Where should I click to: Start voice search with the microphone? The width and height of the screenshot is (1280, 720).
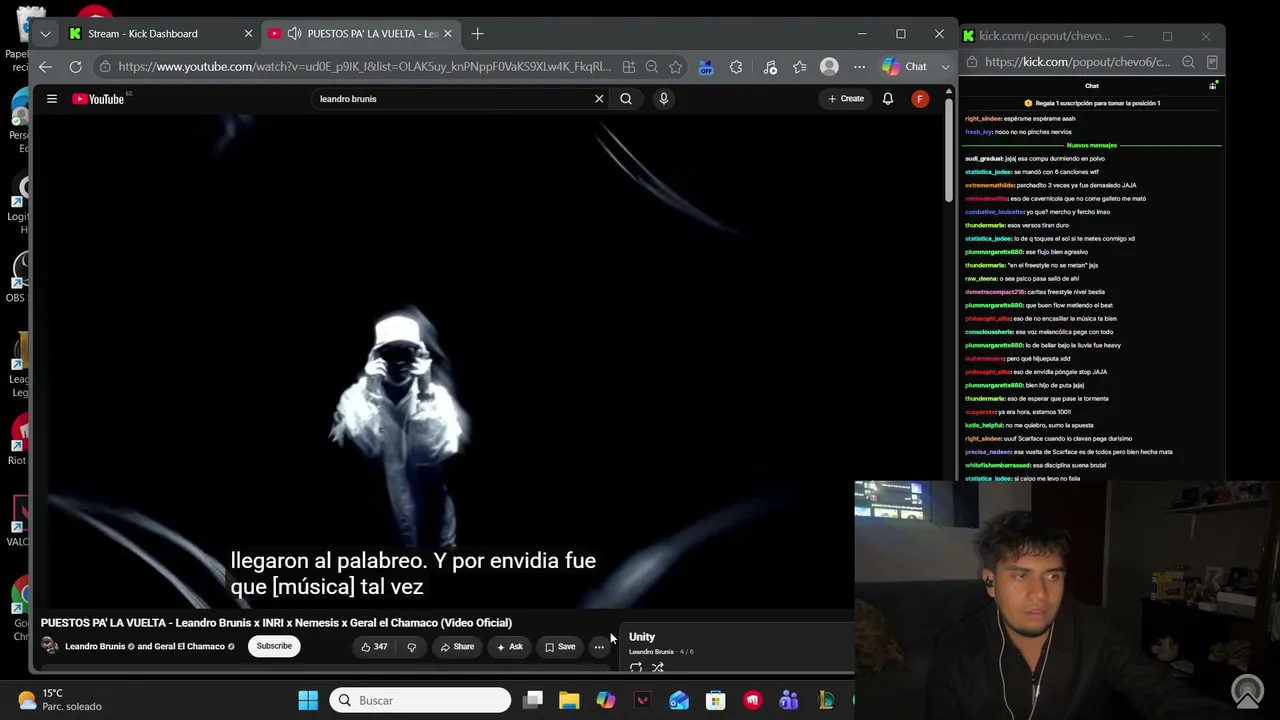663,99
